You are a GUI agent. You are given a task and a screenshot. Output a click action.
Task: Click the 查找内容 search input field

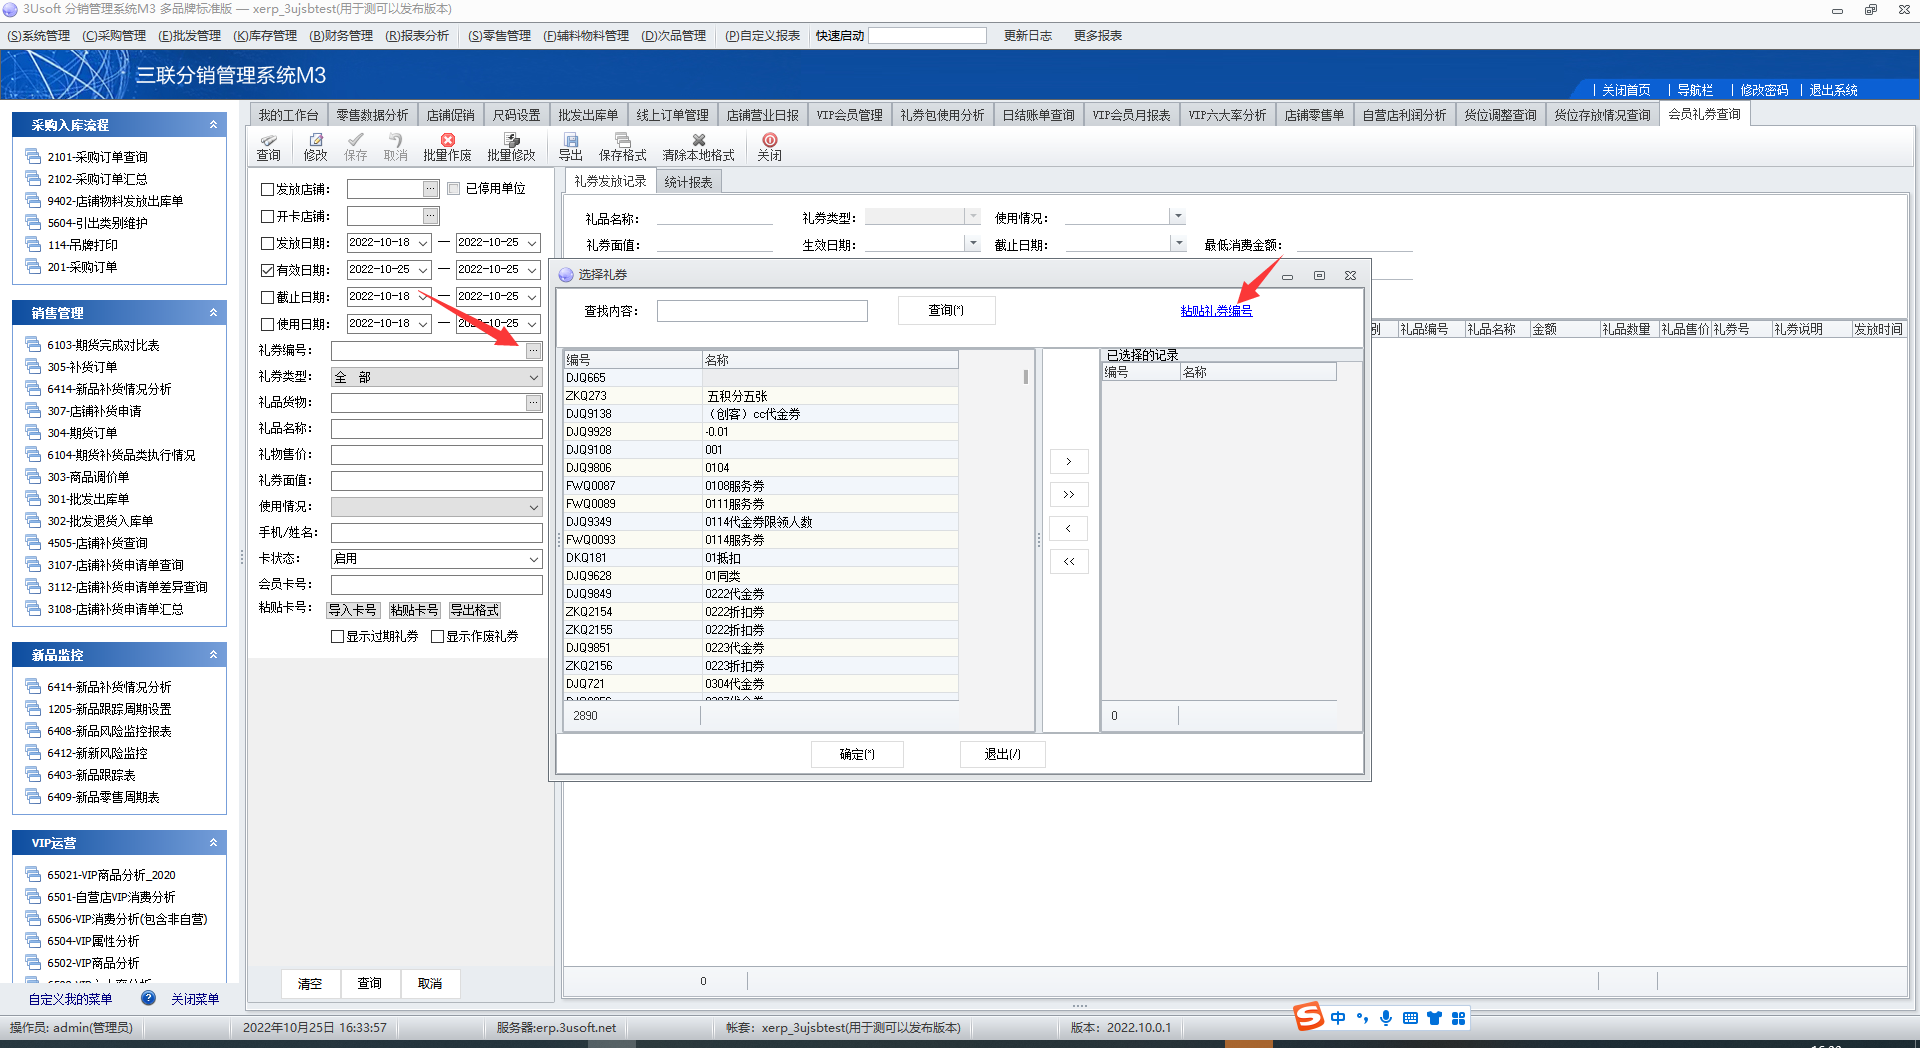point(762,311)
